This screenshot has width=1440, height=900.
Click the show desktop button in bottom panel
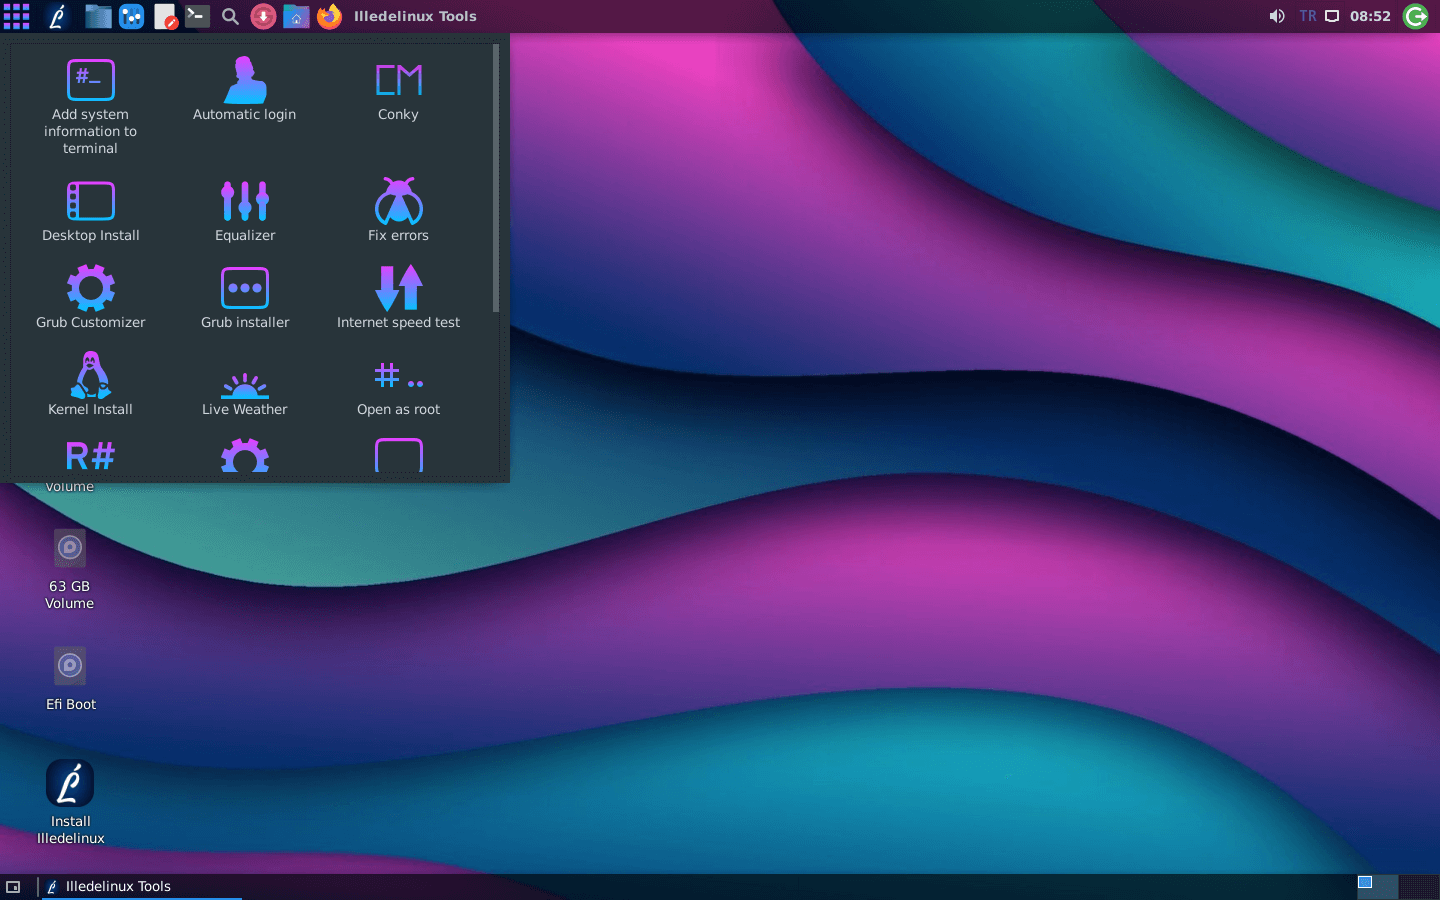(x=13, y=887)
